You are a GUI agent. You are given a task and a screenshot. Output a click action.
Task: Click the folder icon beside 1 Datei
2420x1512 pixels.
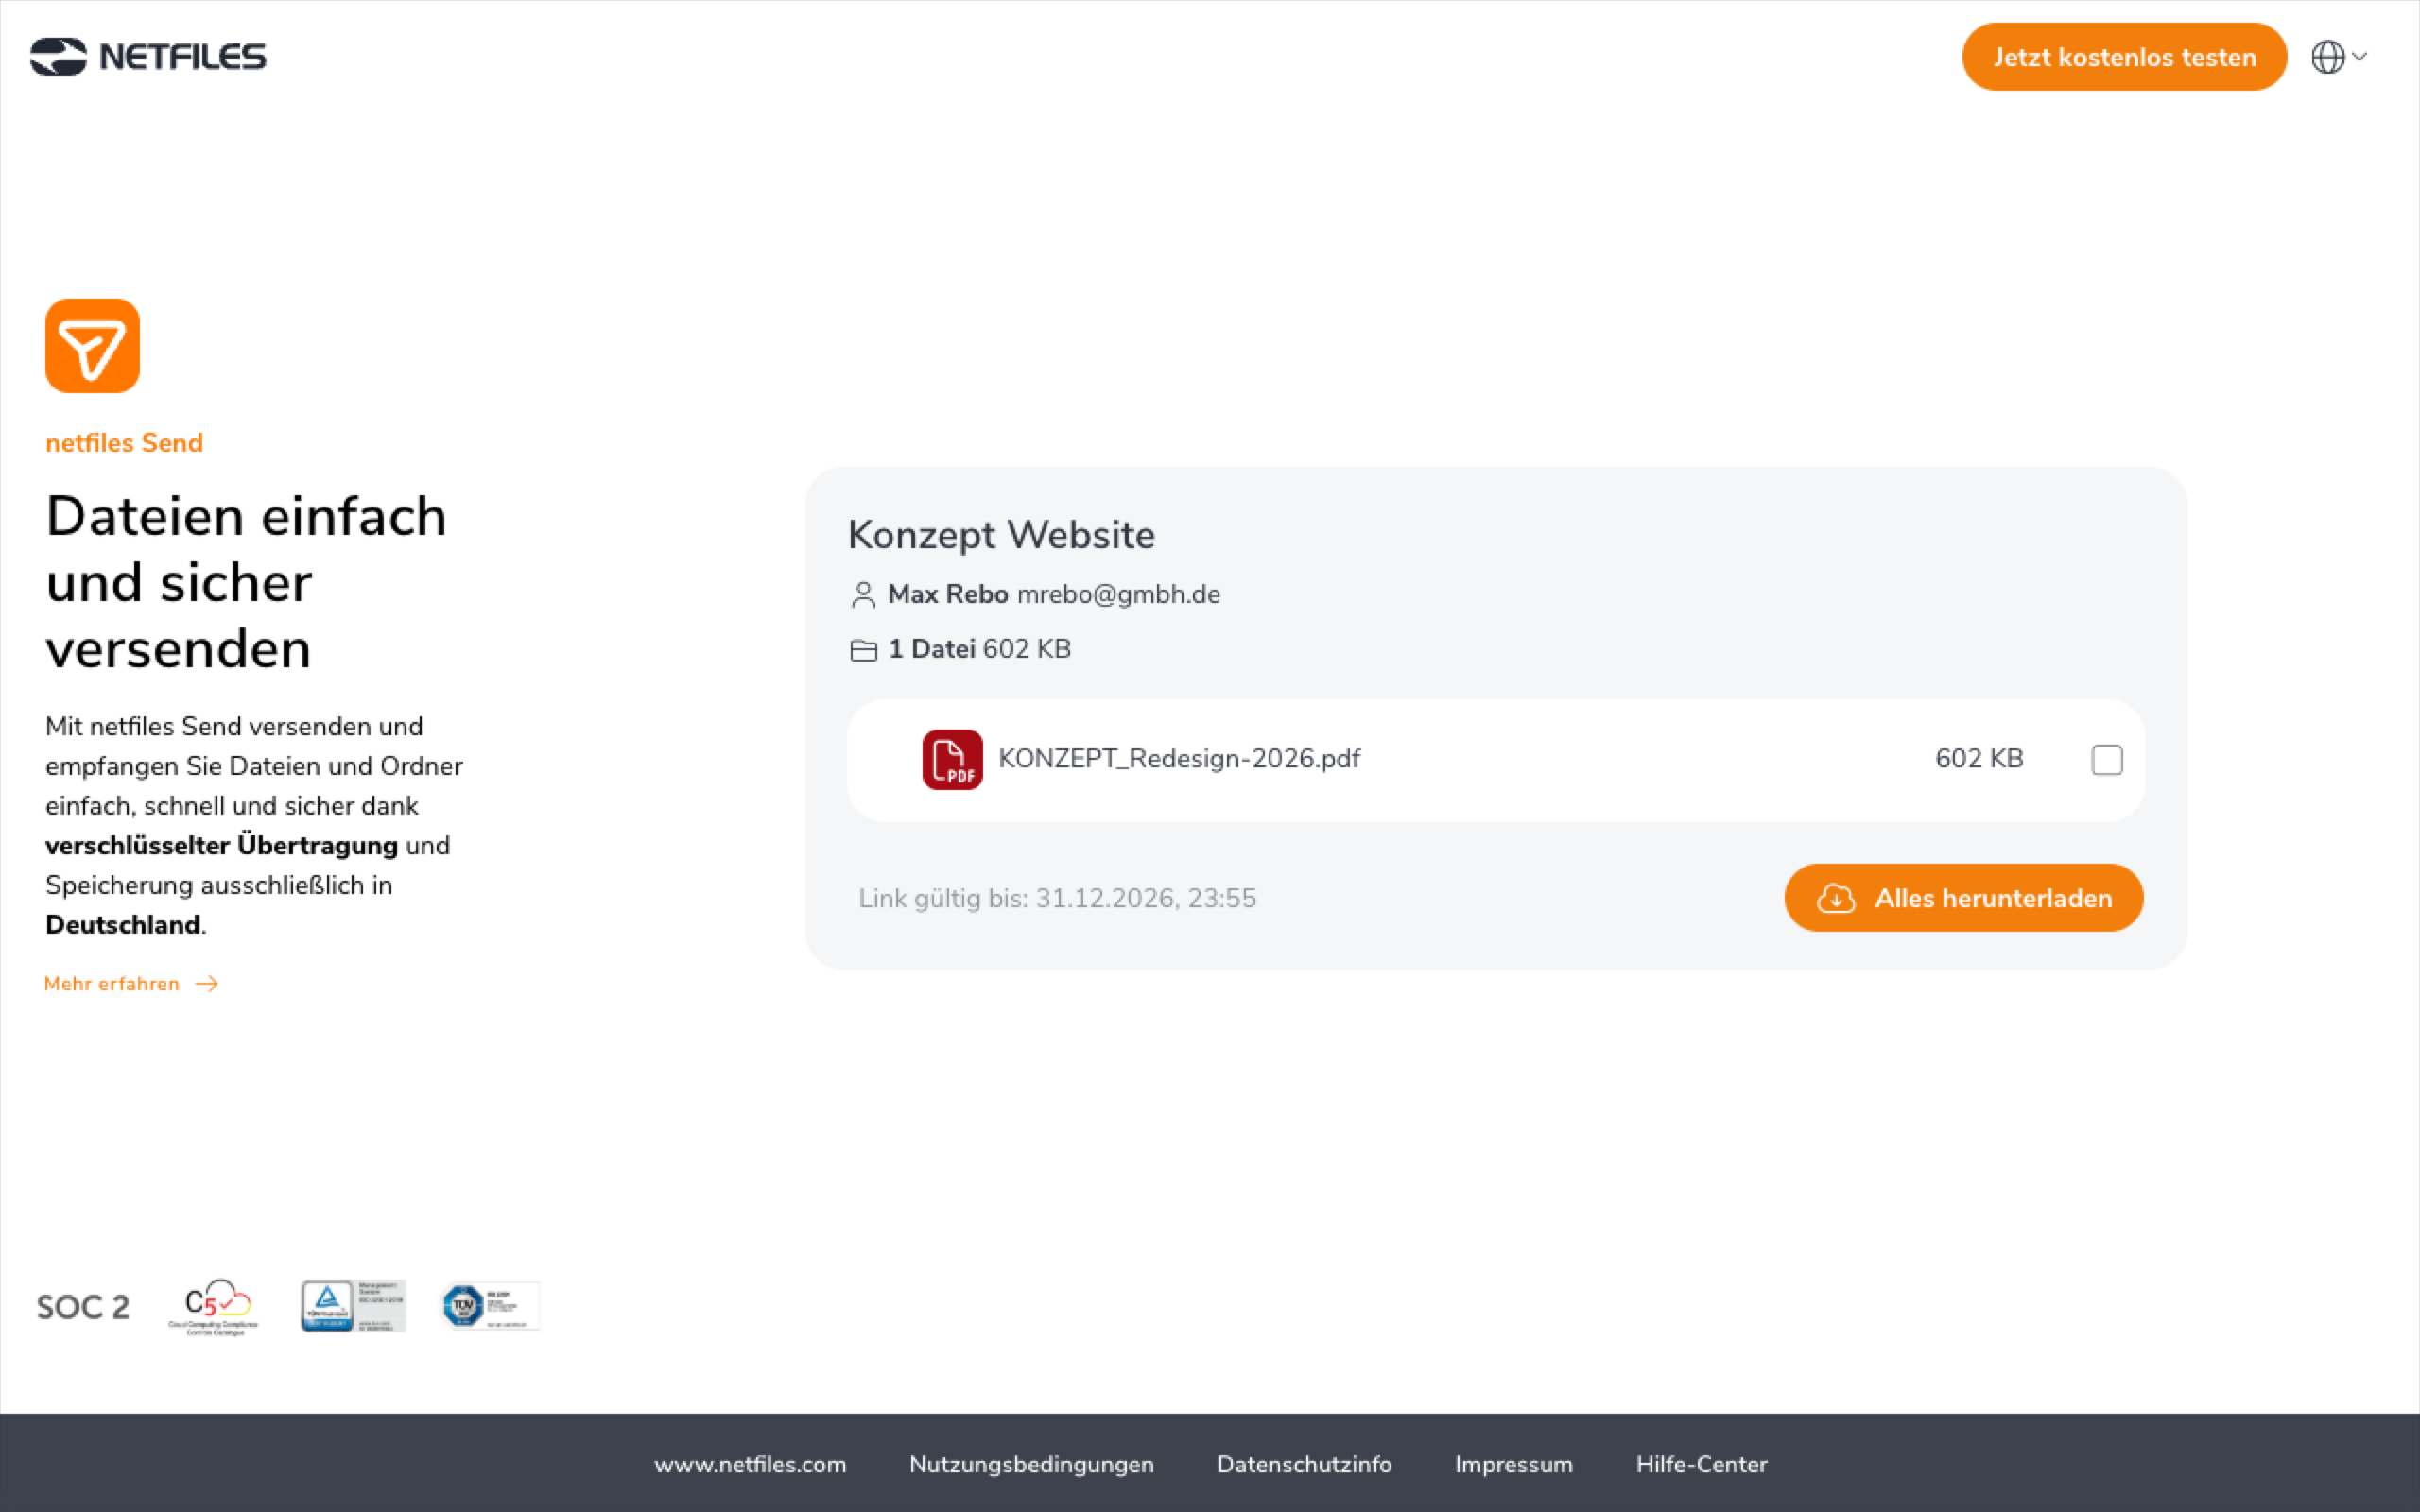coord(863,651)
